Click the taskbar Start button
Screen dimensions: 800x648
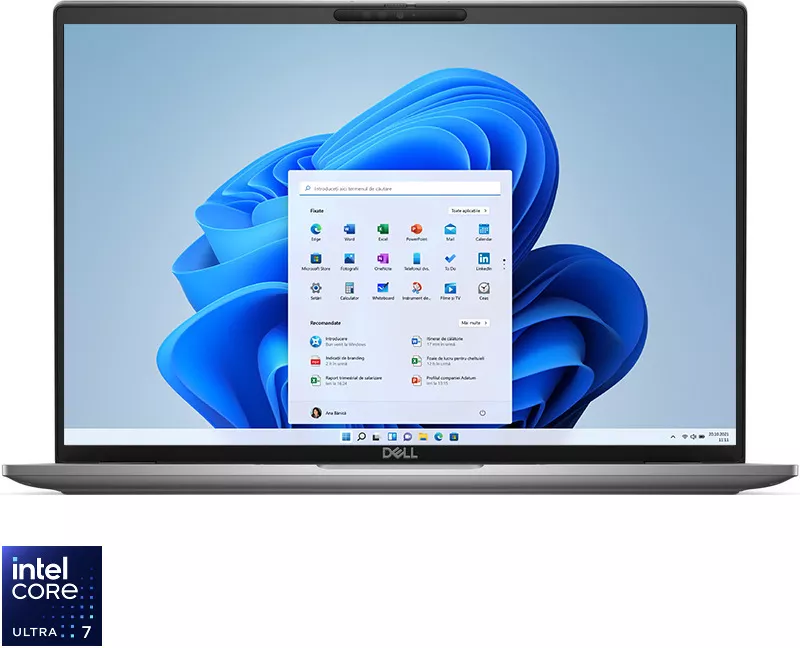346,437
